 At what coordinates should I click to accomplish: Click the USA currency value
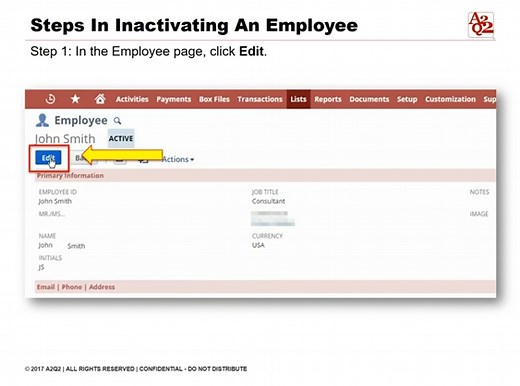[x=258, y=245]
